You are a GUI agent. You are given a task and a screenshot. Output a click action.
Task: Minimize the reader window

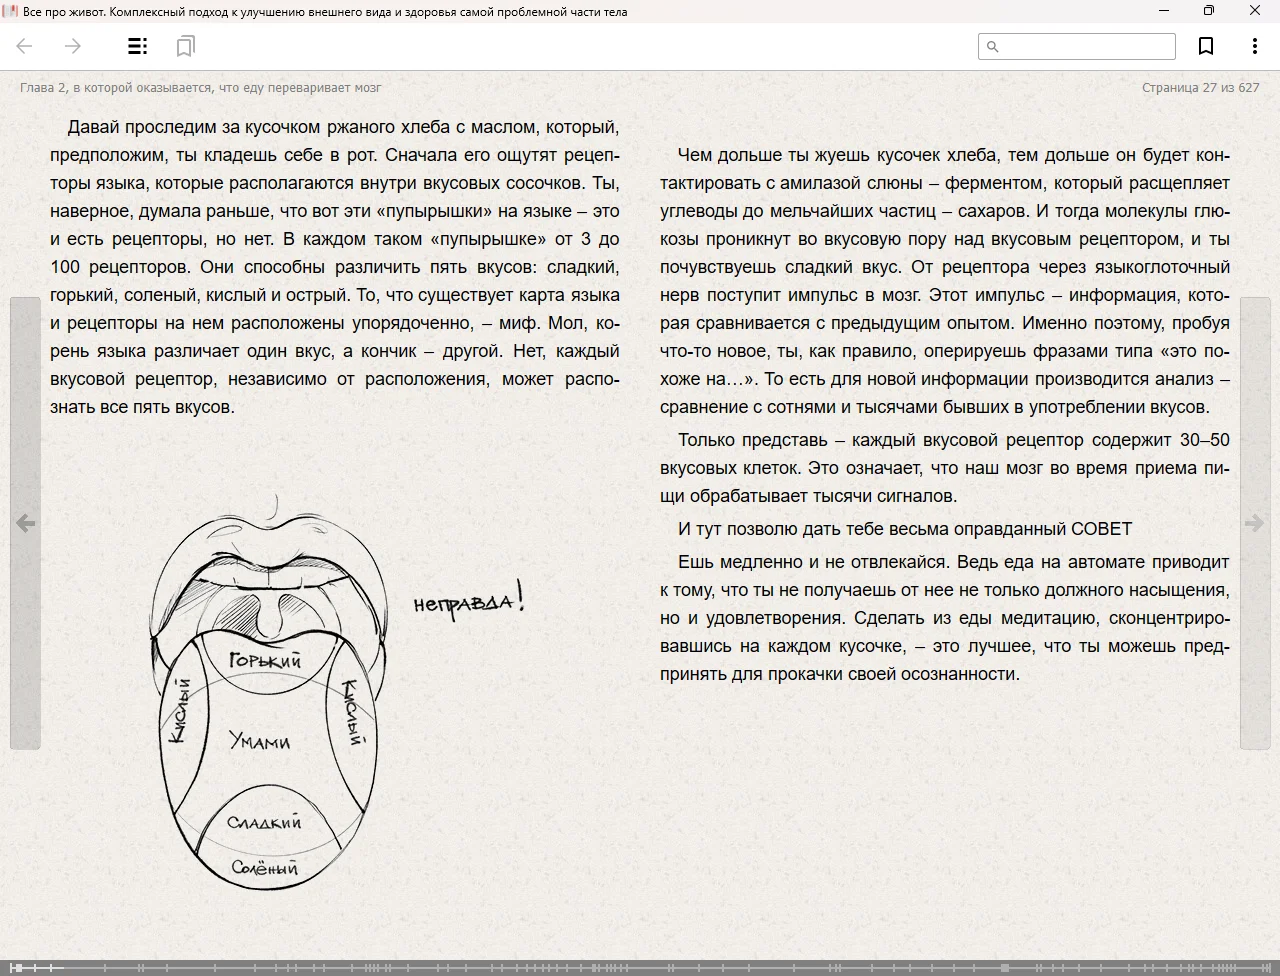click(1164, 11)
